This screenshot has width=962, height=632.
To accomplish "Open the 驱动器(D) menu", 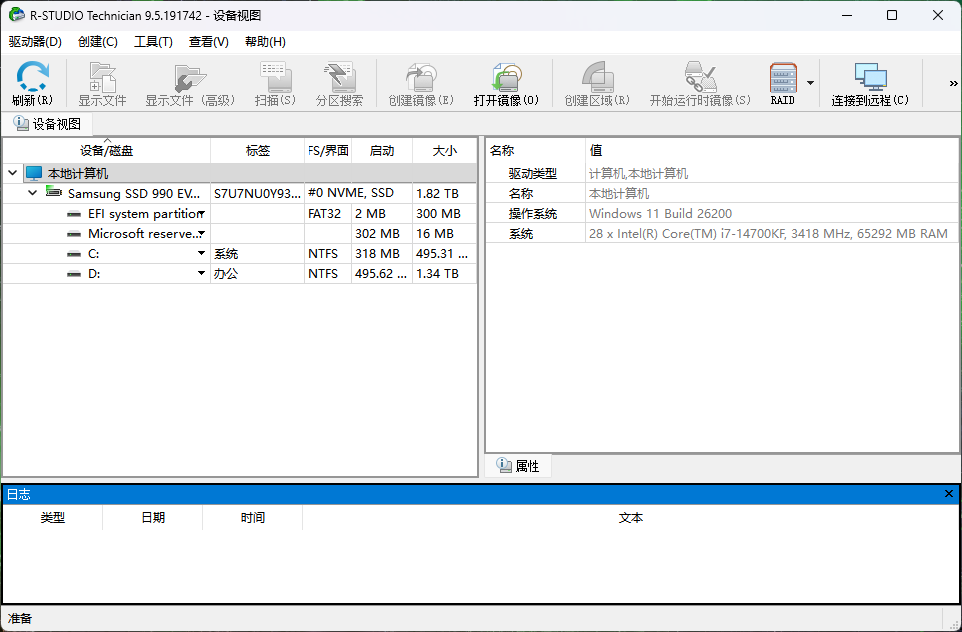I will click(x=35, y=42).
